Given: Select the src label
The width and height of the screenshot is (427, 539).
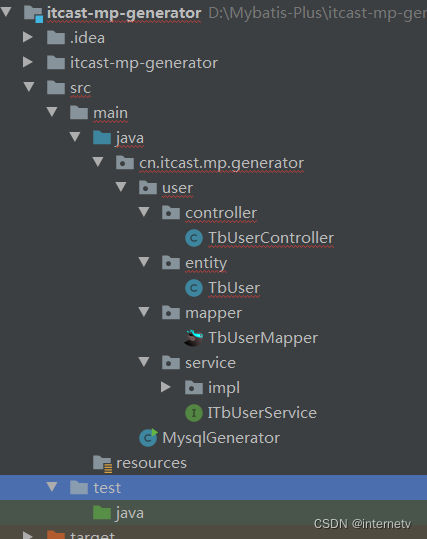Looking at the screenshot, I should (x=80, y=88).
